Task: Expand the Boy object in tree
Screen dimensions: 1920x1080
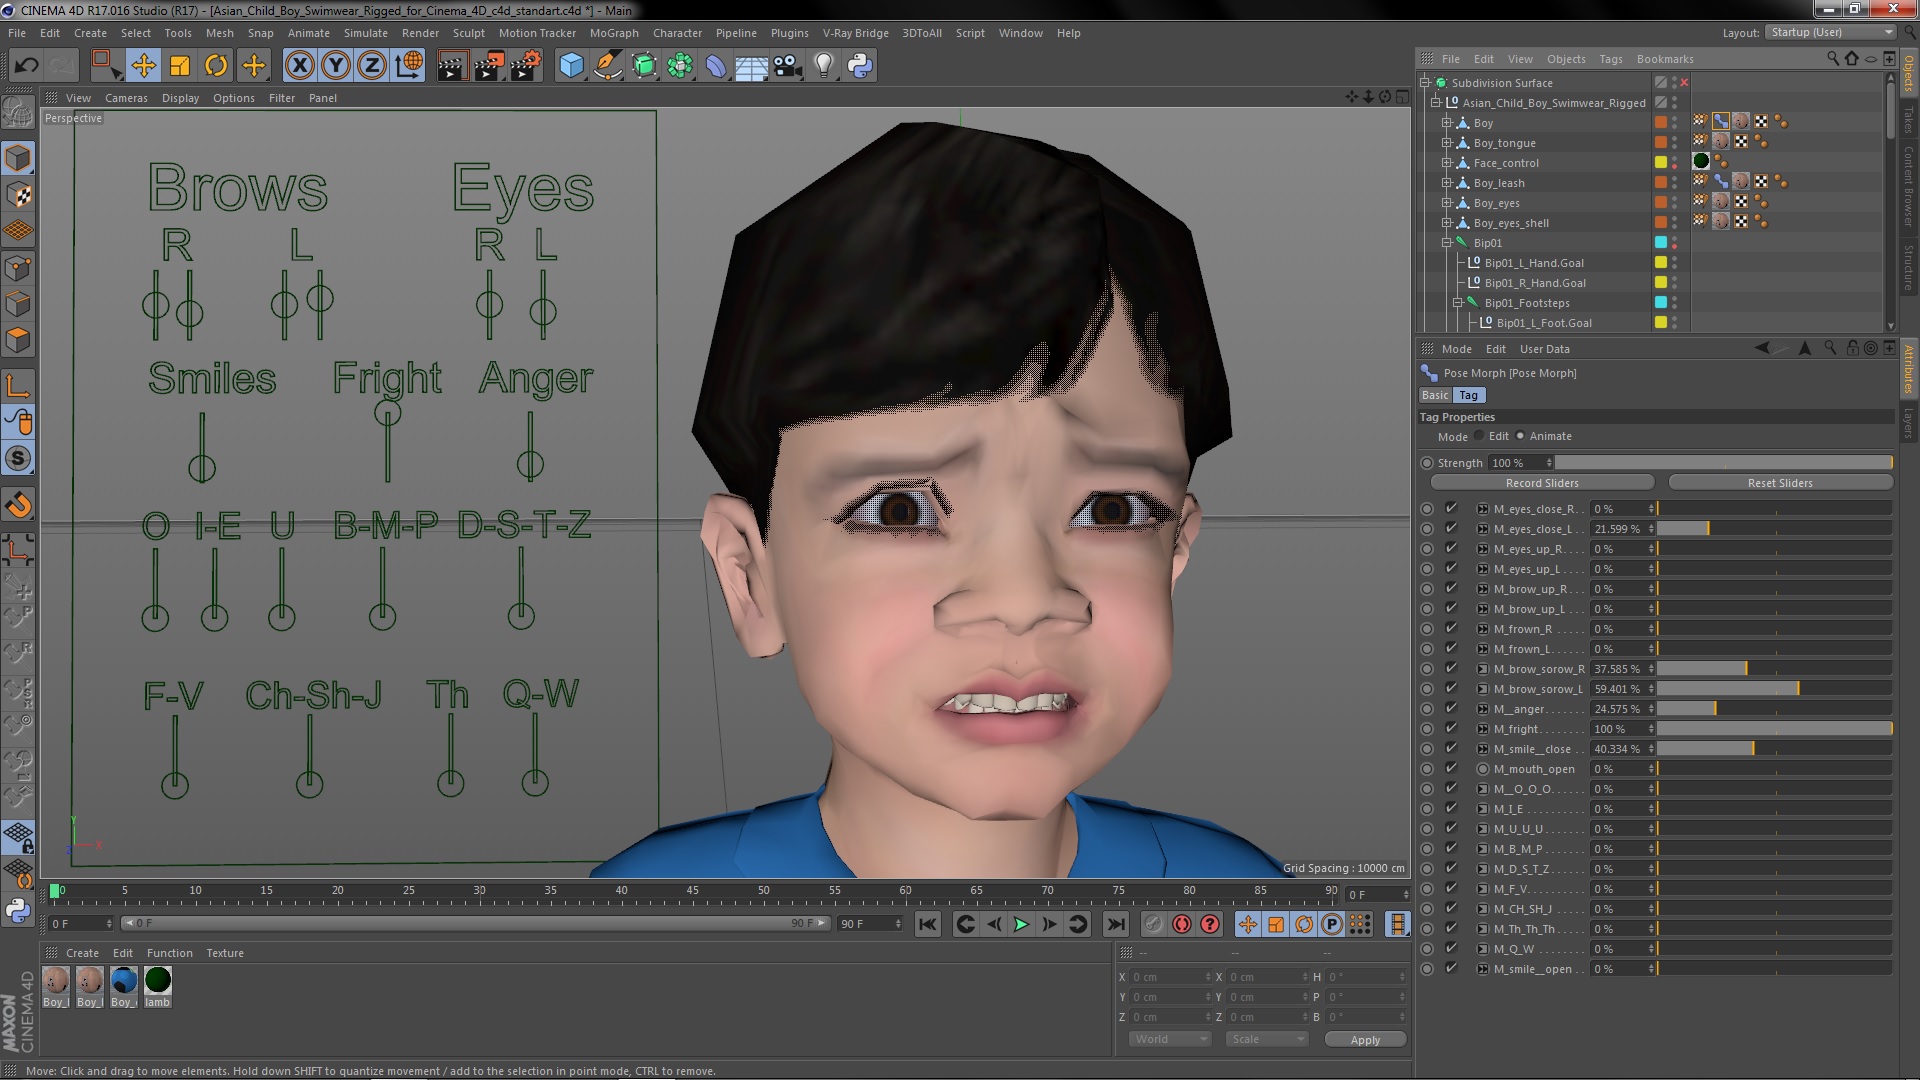Action: (x=1446, y=123)
